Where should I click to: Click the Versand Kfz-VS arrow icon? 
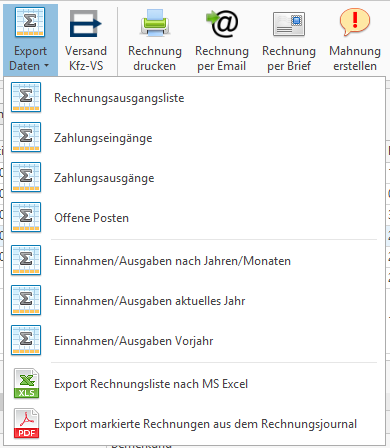(x=85, y=23)
